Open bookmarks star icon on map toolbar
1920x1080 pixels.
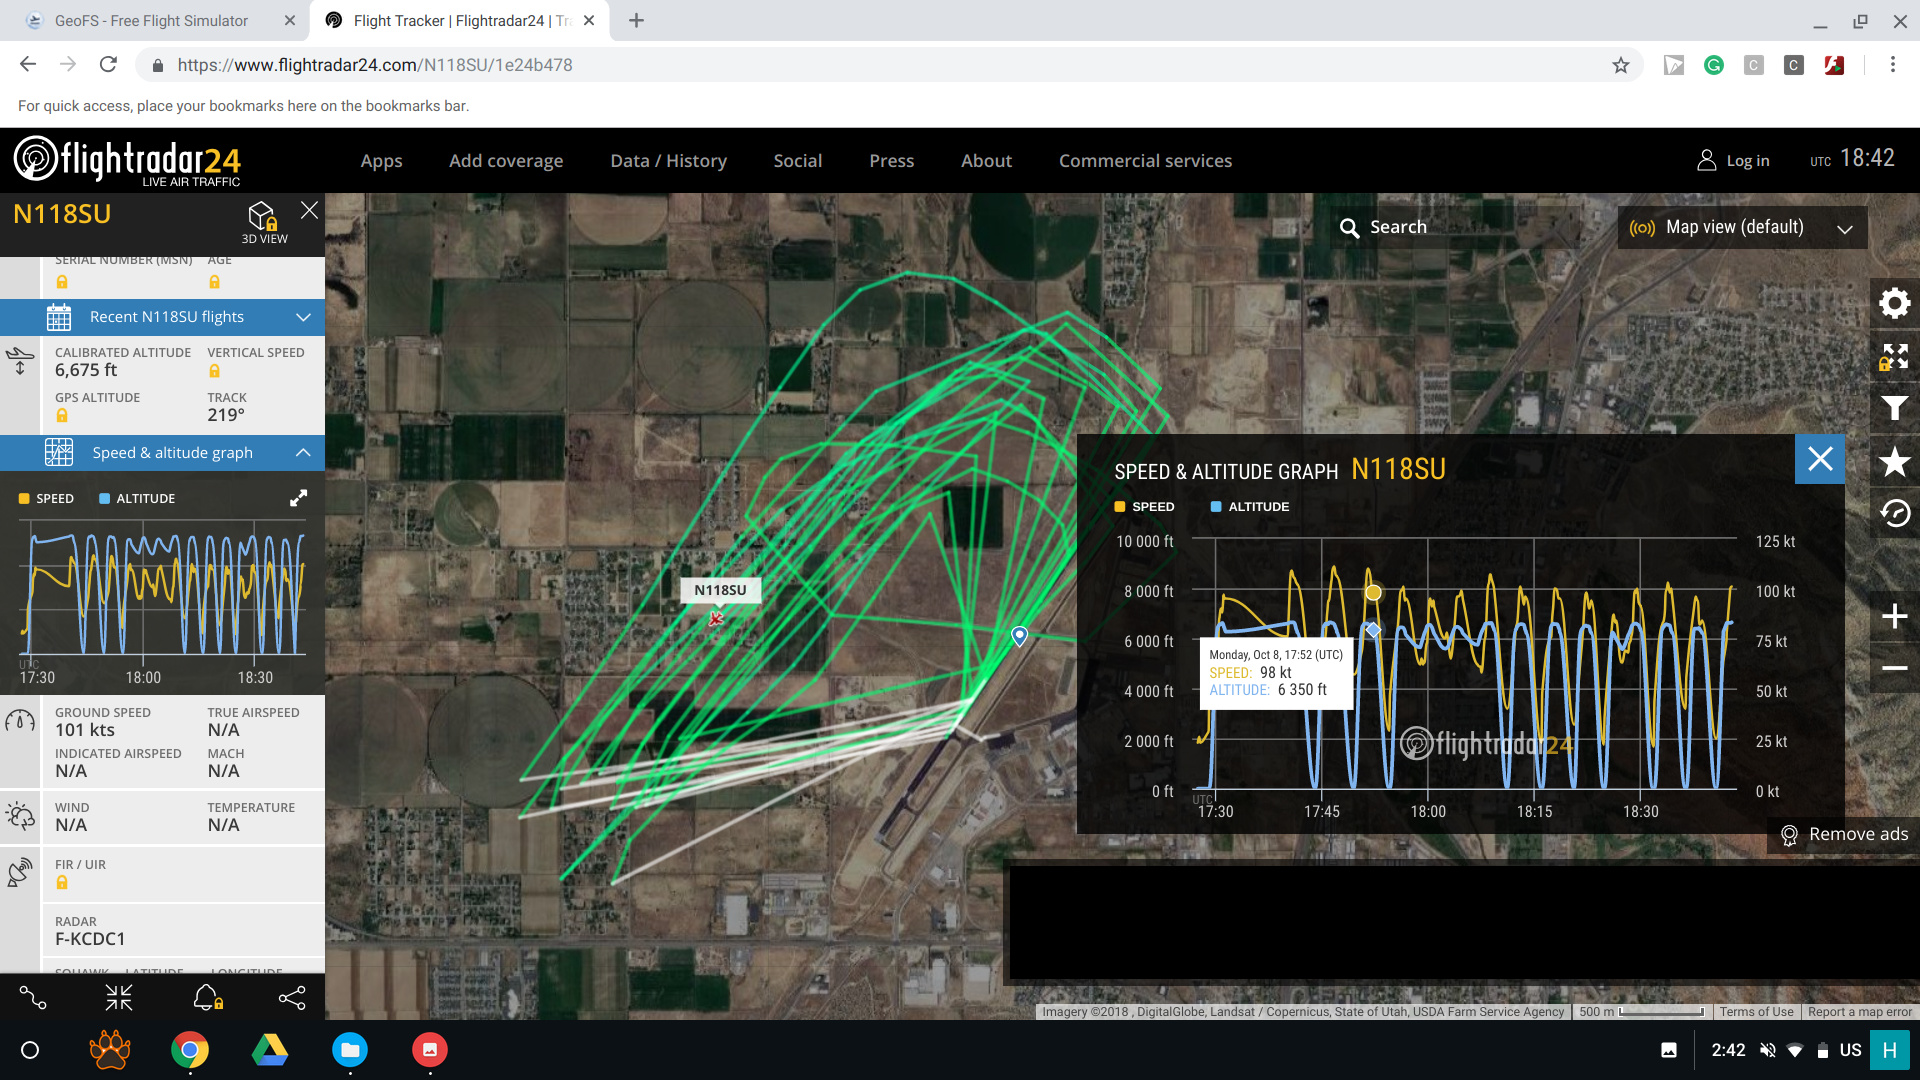tap(1894, 461)
